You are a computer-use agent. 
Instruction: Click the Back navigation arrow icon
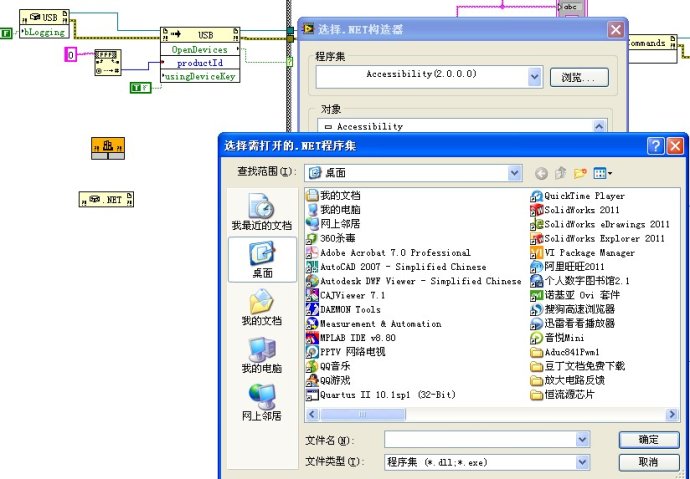tap(541, 173)
